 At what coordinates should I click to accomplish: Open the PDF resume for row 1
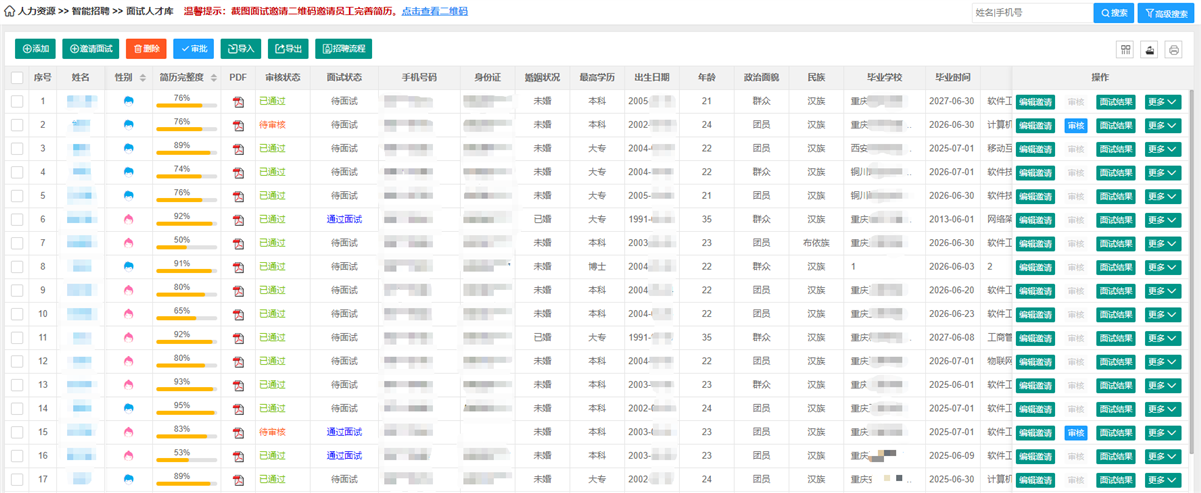coord(238,102)
